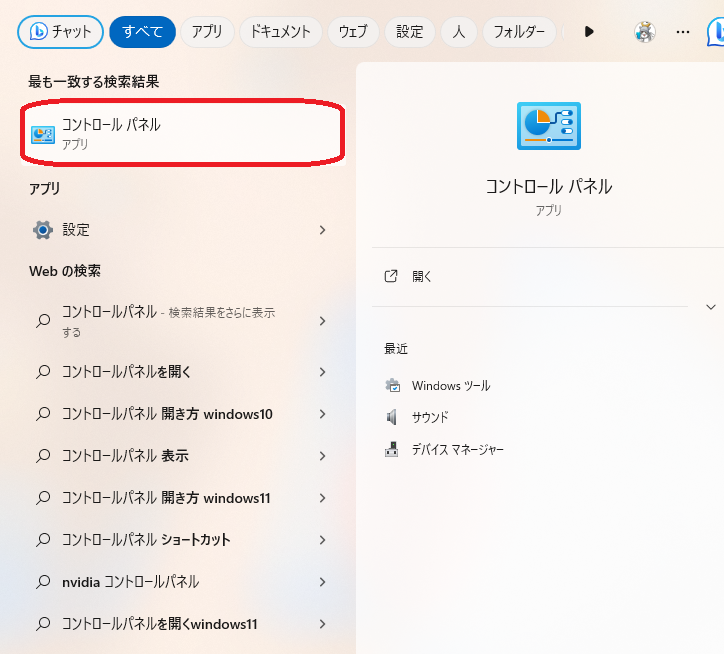Click the コントロール パネル title in preview pane
The width and height of the screenshot is (724, 654).
(x=549, y=187)
